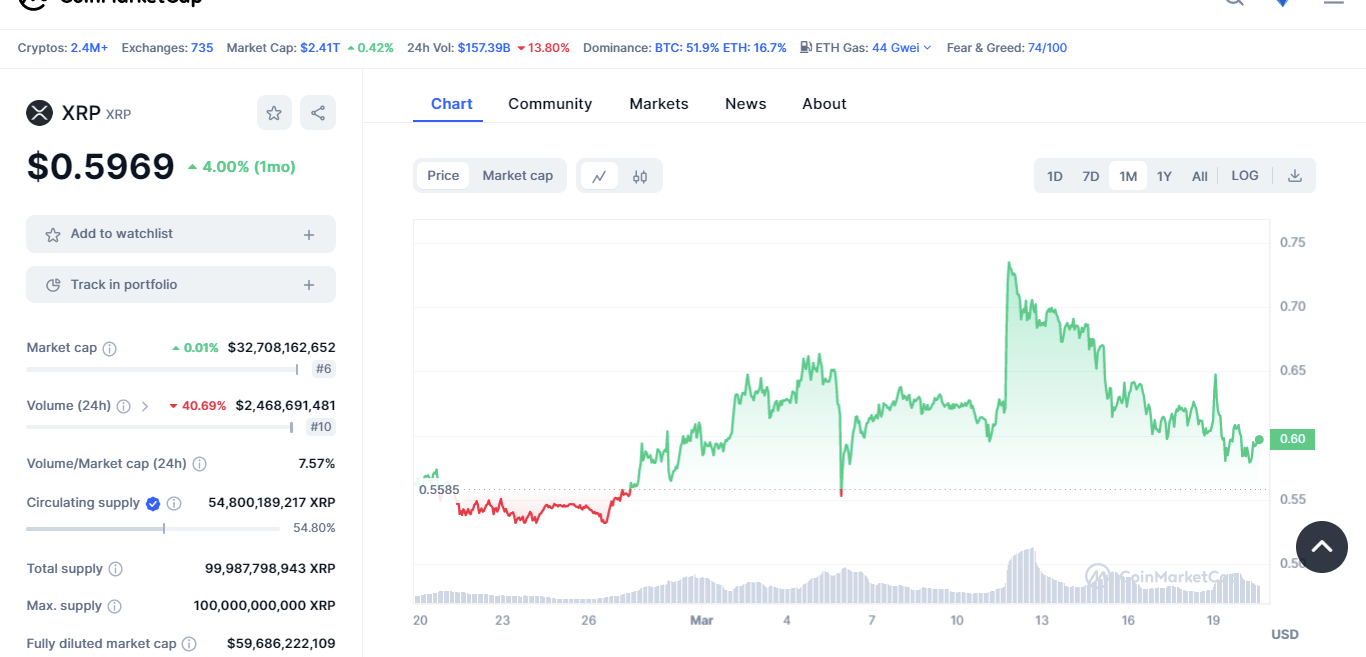1366x657 pixels.
Task: Open the Exchanges 735 link
Action: click(202, 48)
